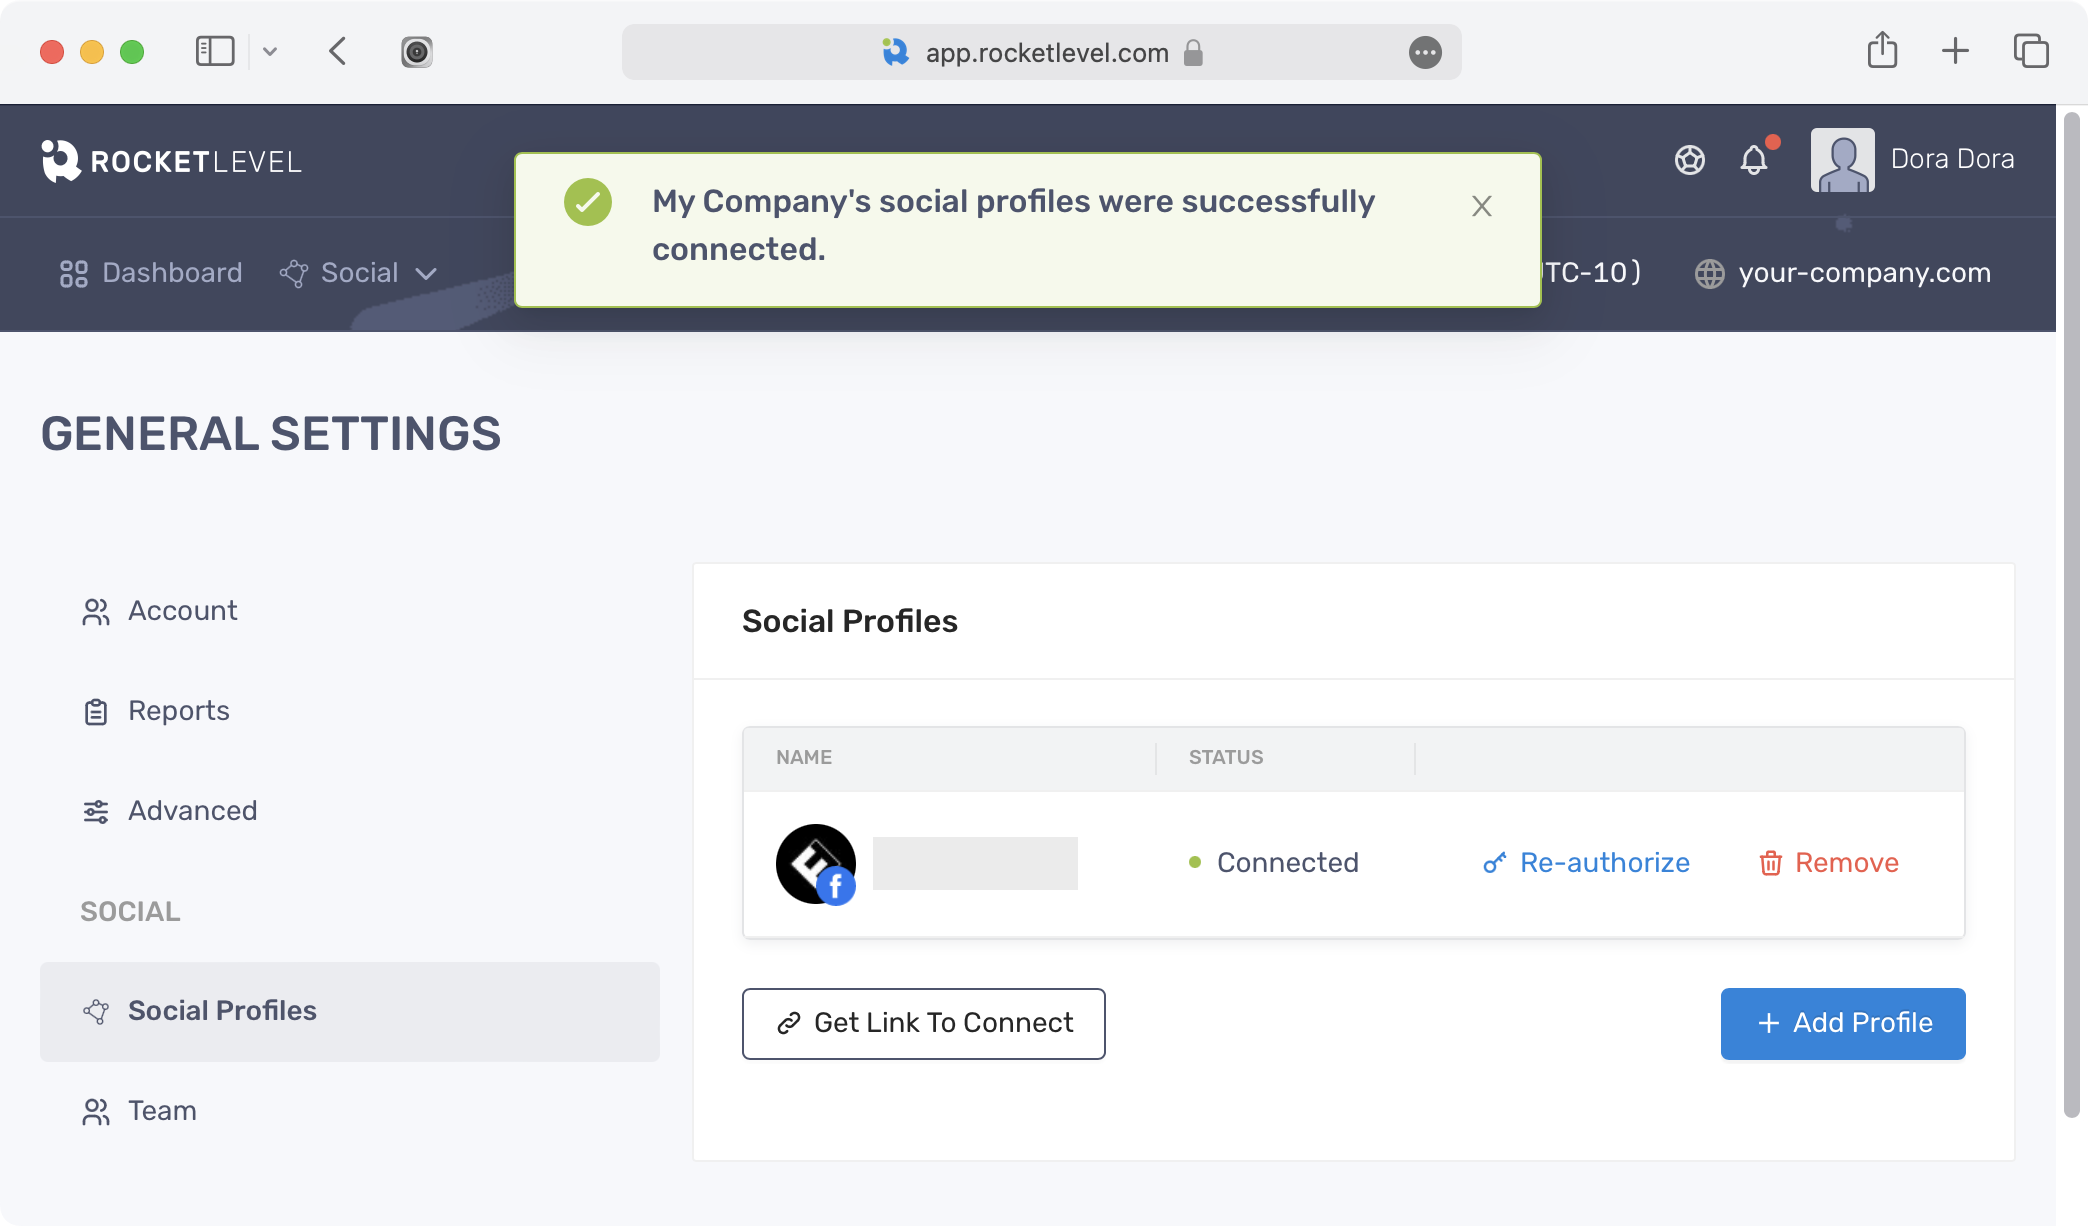Open the notifications bell
This screenshot has height=1226, width=2088.
1754,160
